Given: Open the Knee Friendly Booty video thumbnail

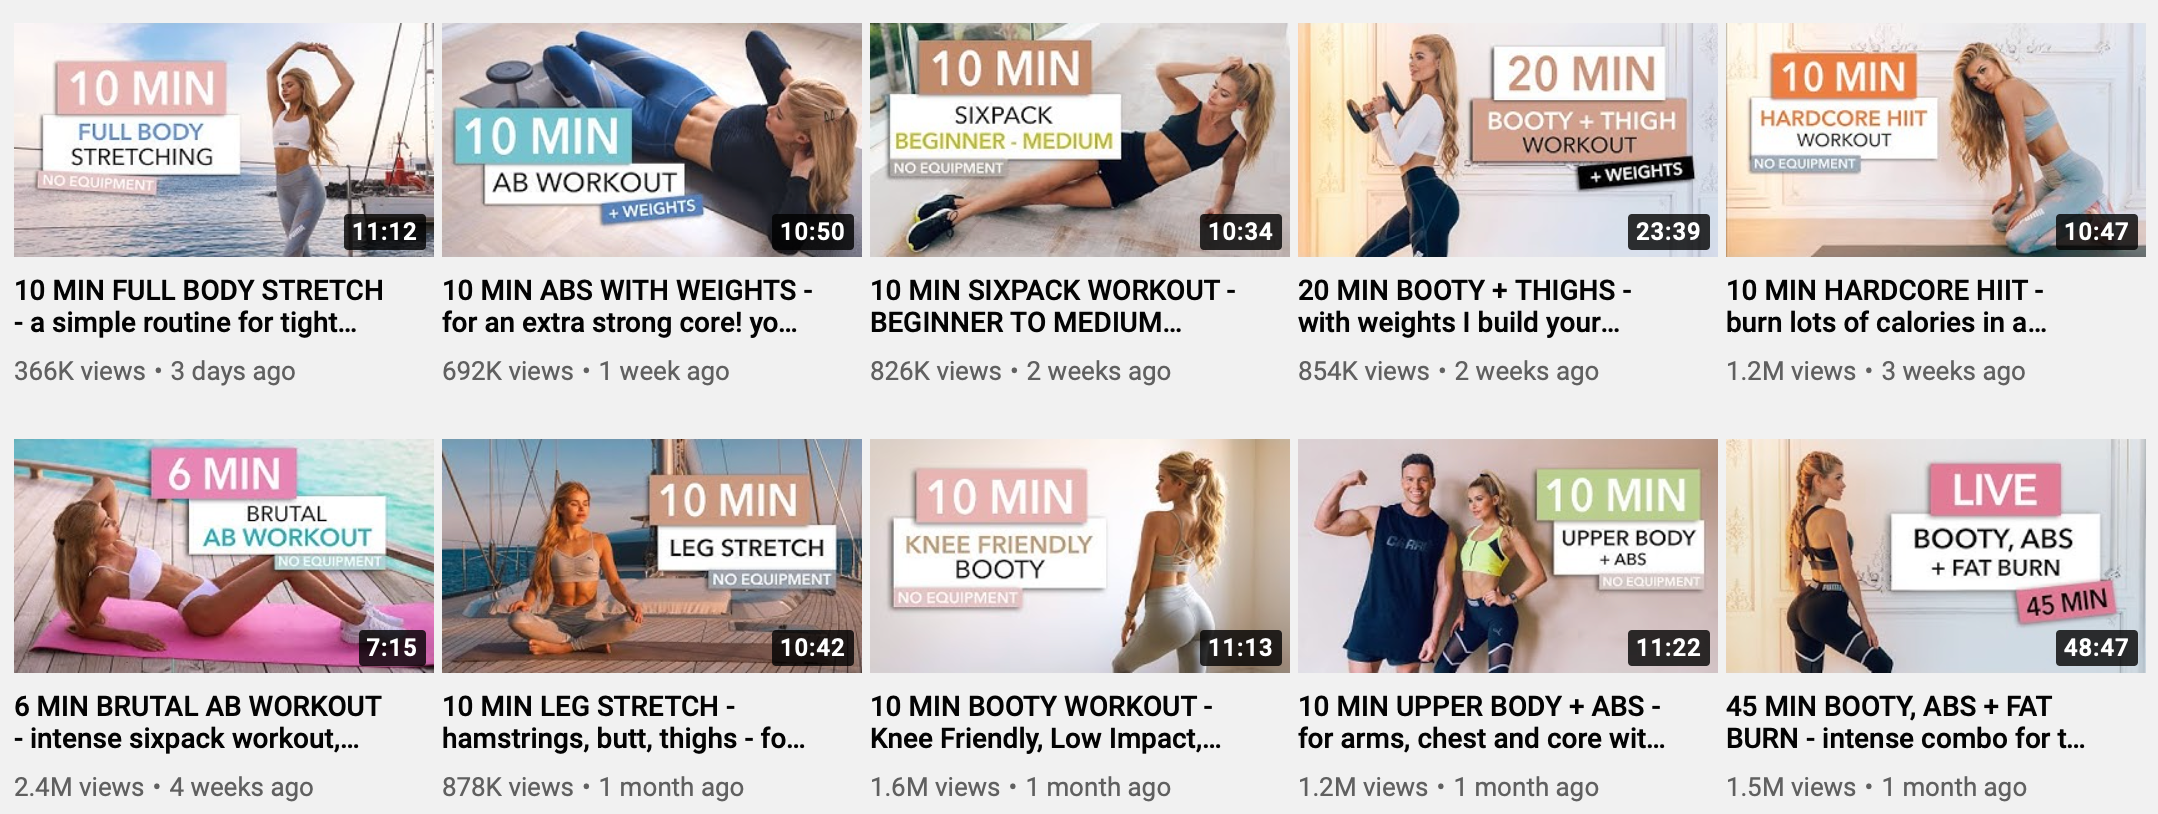Looking at the screenshot, I should 1080,556.
